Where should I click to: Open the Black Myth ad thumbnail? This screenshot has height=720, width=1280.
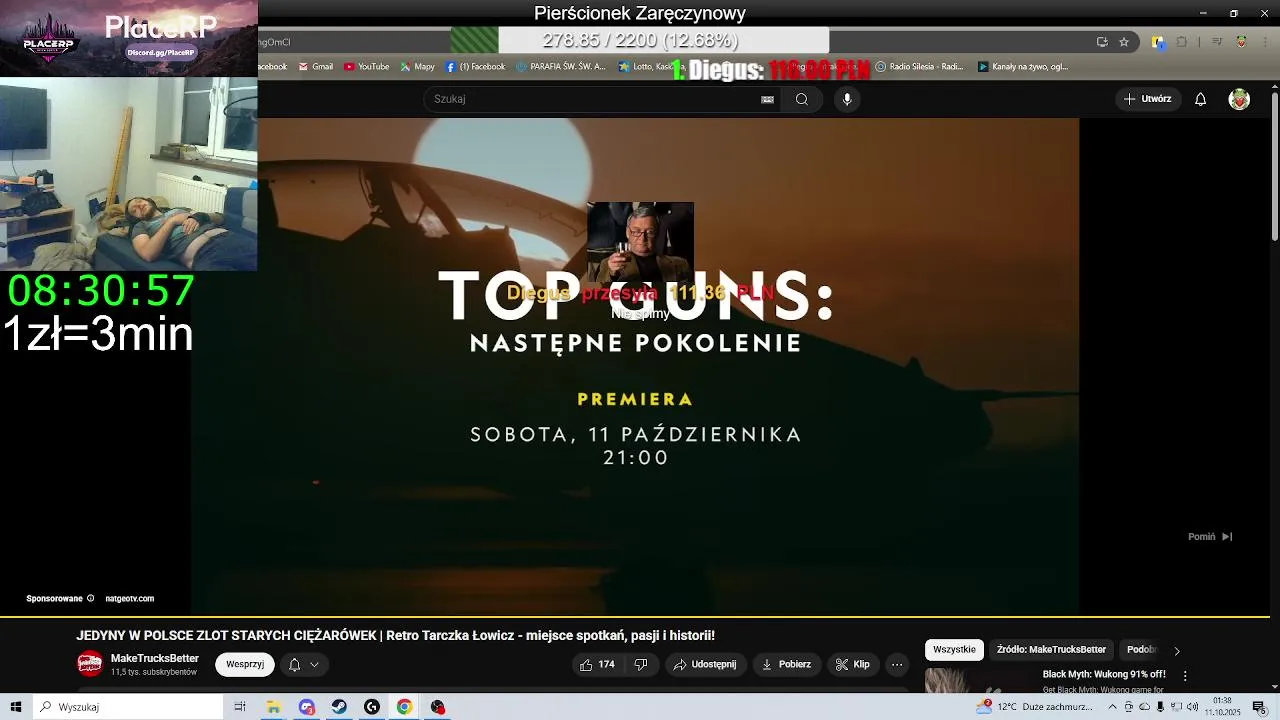click(977, 680)
